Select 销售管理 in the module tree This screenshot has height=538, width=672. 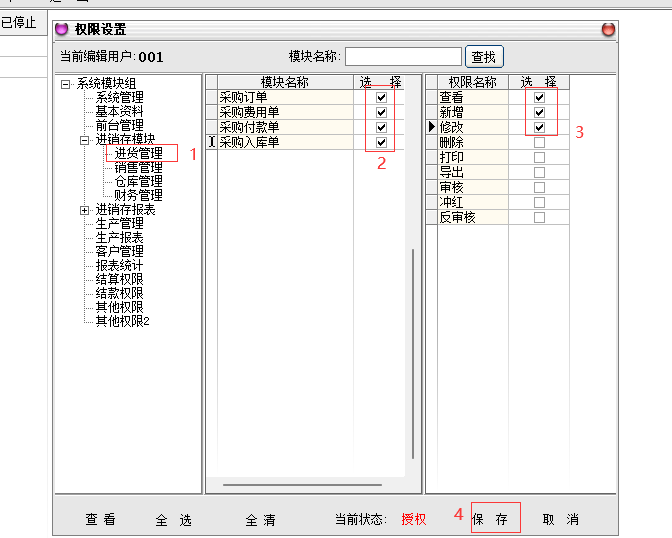(x=138, y=168)
